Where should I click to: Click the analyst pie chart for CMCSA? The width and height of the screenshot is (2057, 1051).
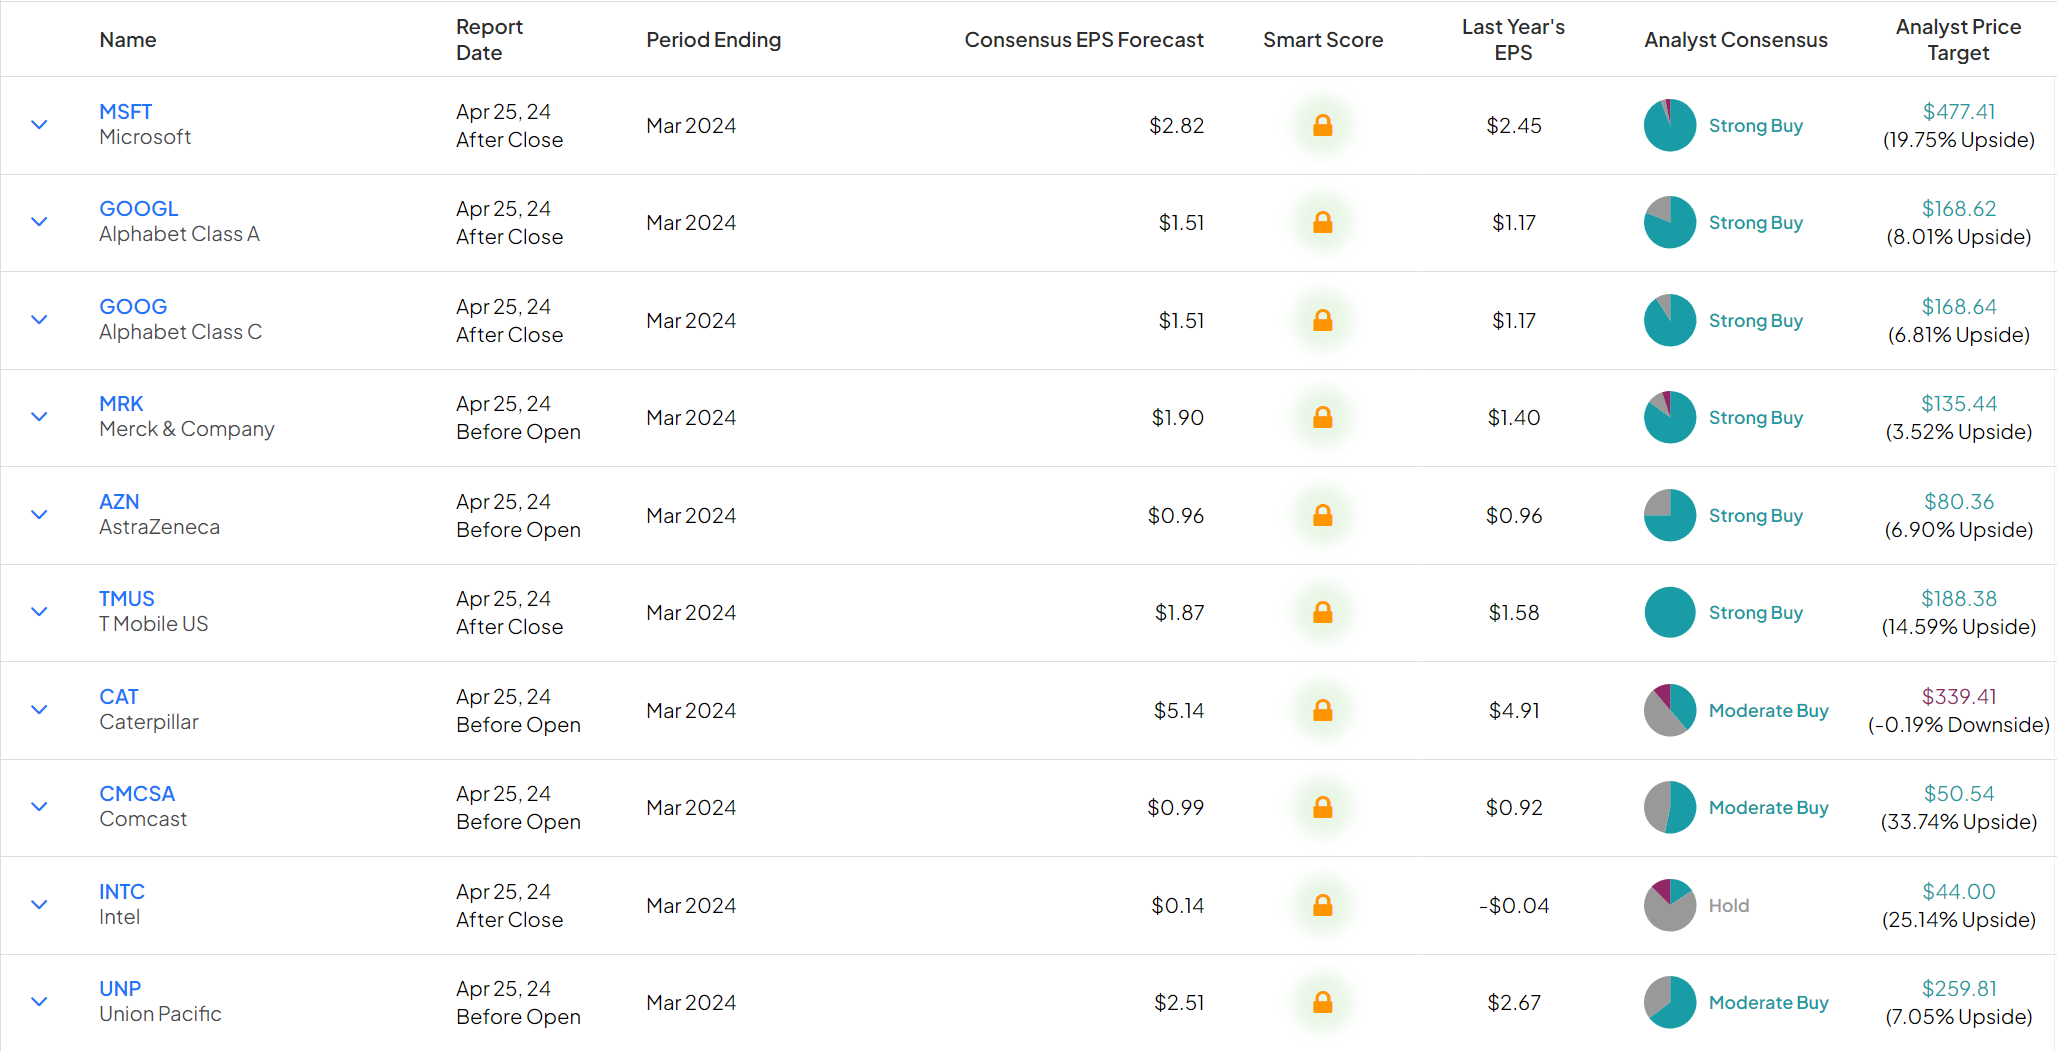(x=1670, y=807)
